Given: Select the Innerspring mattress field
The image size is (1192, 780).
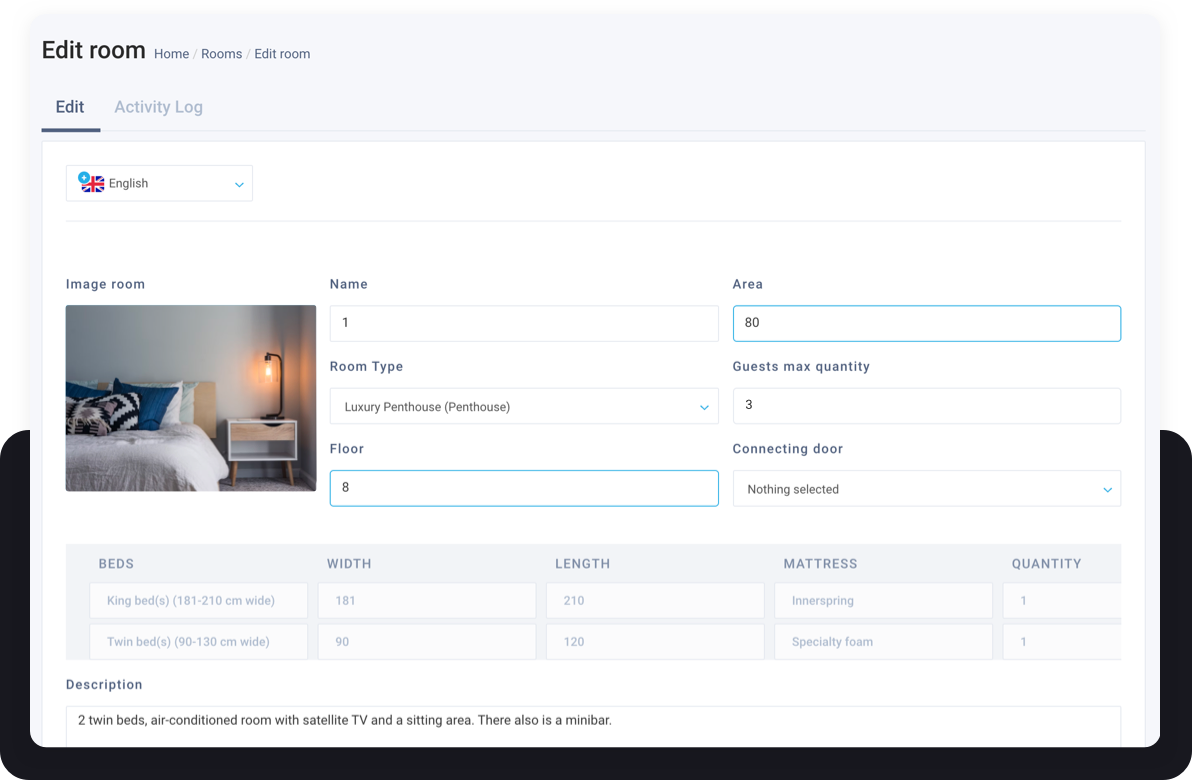Looking at the screenshot, I should coord(883,601).
